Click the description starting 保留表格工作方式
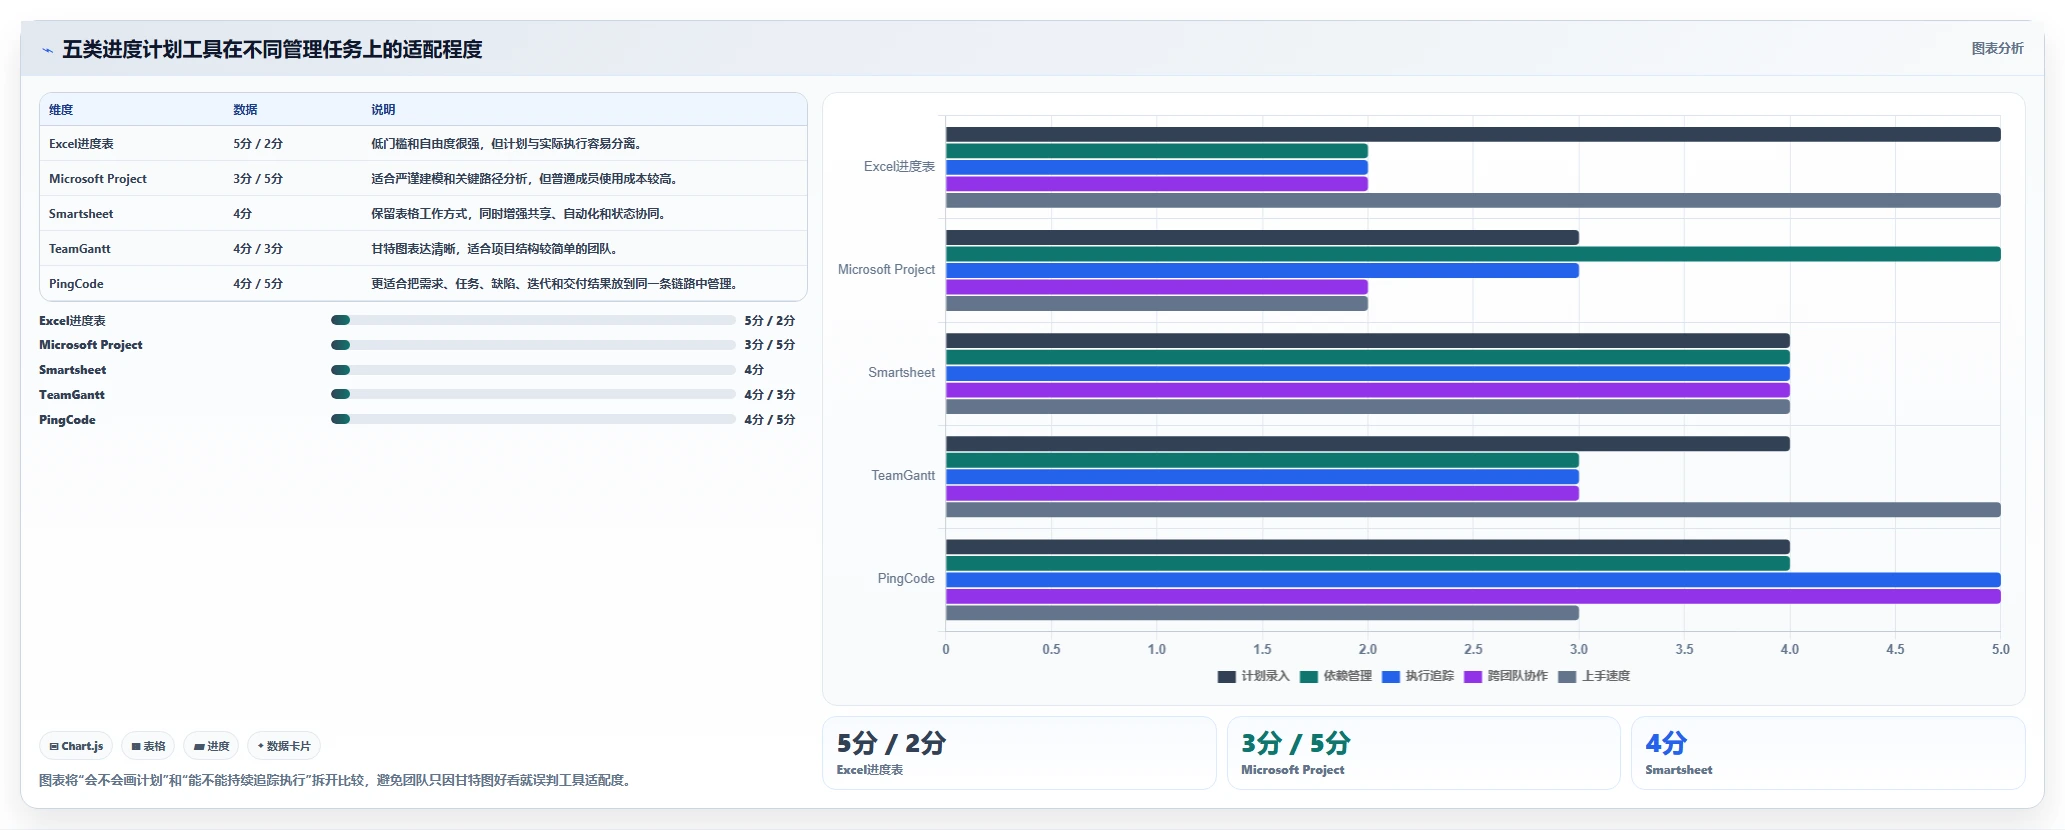Image resolution: width=2065 pixels, height=830 pixels. pyautogui.click(x=518, y=214)
